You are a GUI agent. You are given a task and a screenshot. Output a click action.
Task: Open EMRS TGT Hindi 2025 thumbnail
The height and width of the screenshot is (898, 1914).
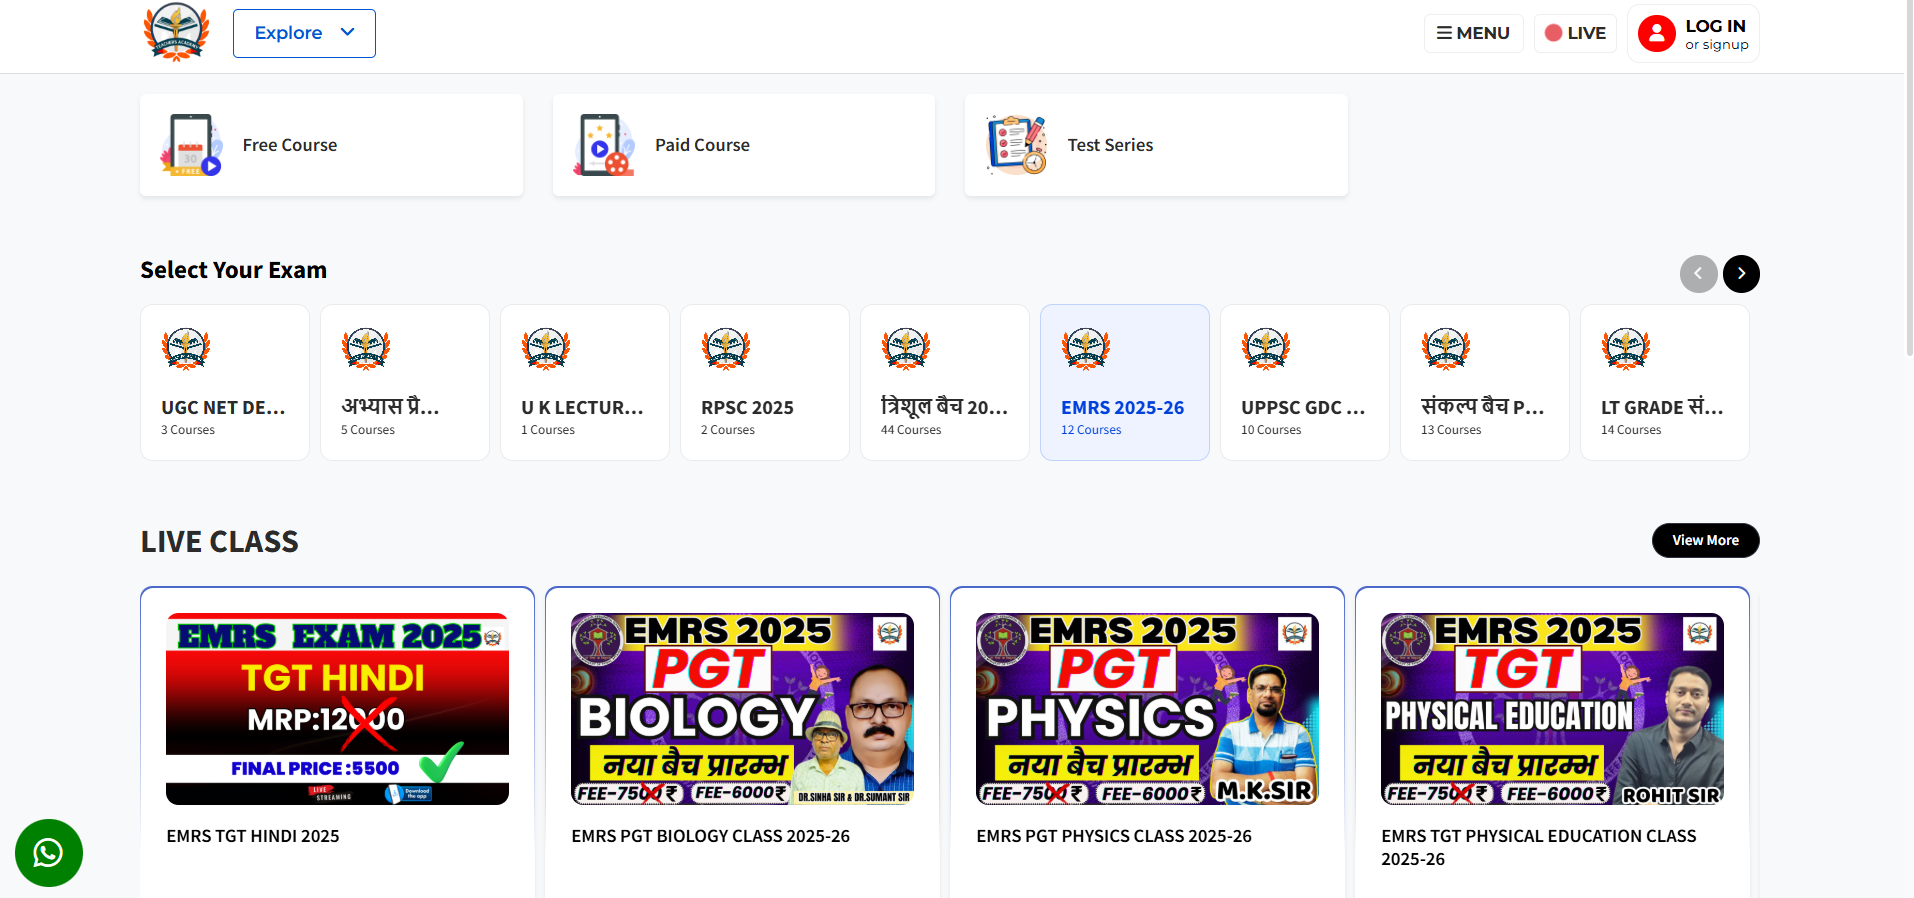point(337,709)
